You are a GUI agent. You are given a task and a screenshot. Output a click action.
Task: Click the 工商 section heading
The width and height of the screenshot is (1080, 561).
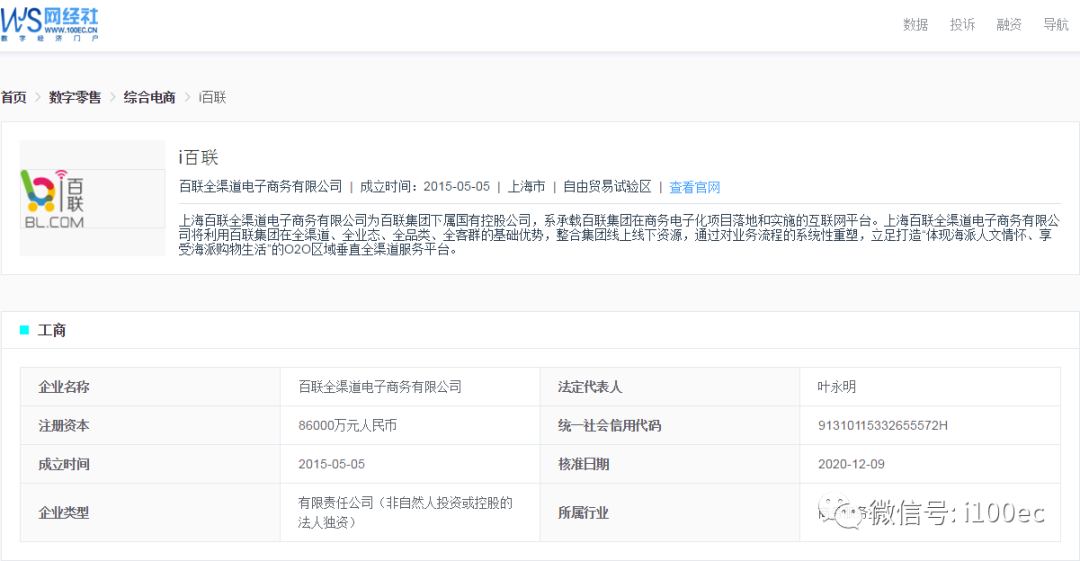coord(52,330)
